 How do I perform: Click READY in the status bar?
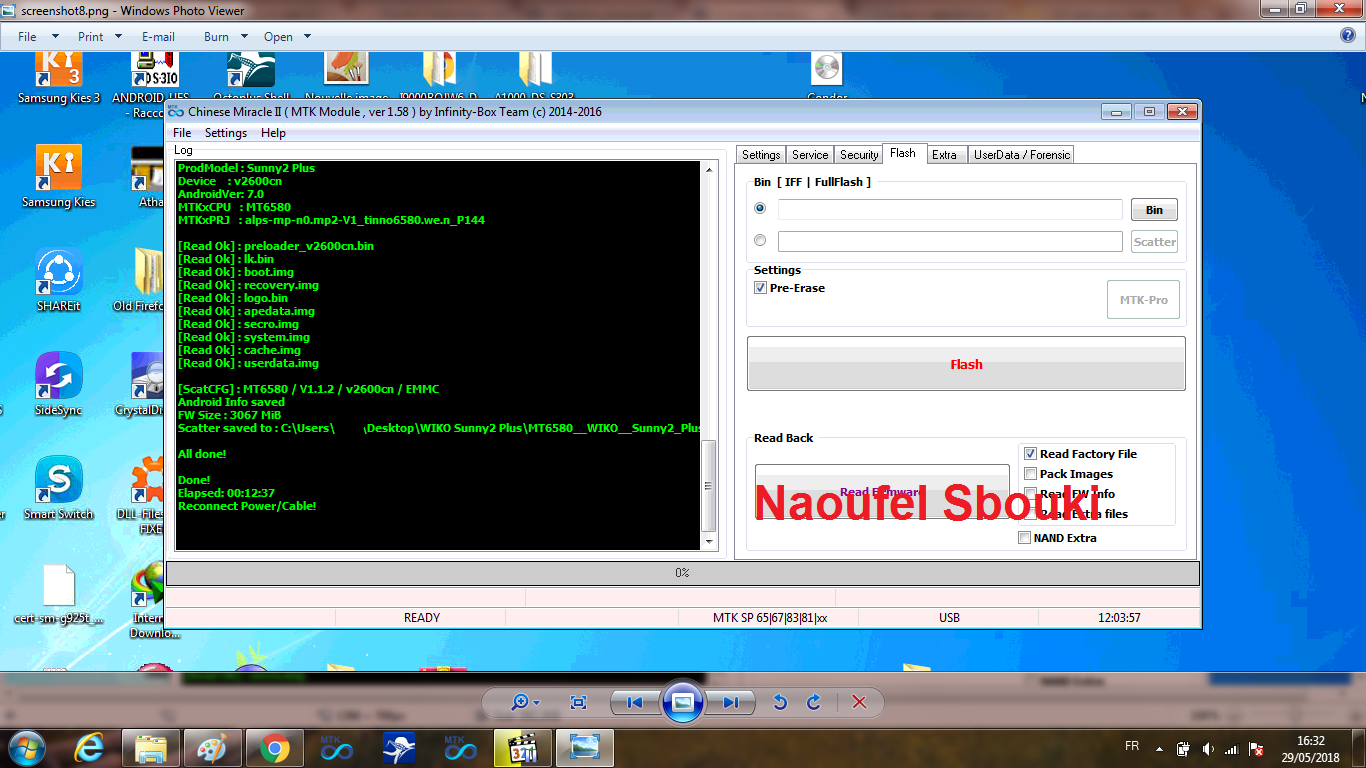[x=421, y=618]
